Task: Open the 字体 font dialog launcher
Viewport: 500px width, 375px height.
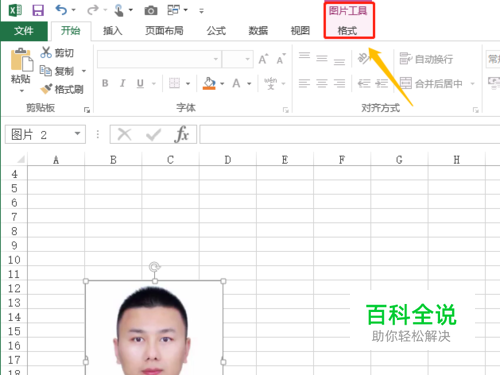Action: pyautogui.click(x=286, y=110)
